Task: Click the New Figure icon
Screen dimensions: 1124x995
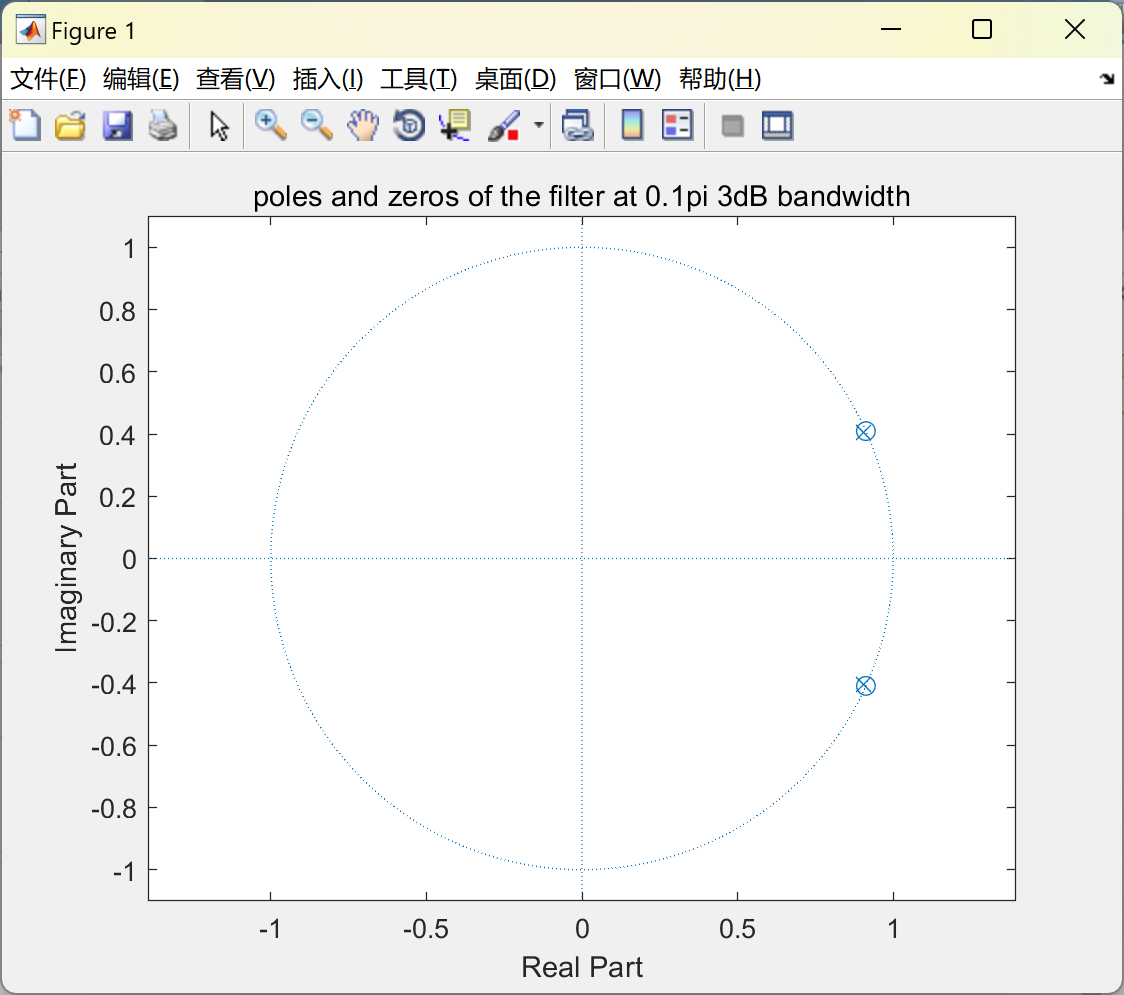Action: coord(25,125)
